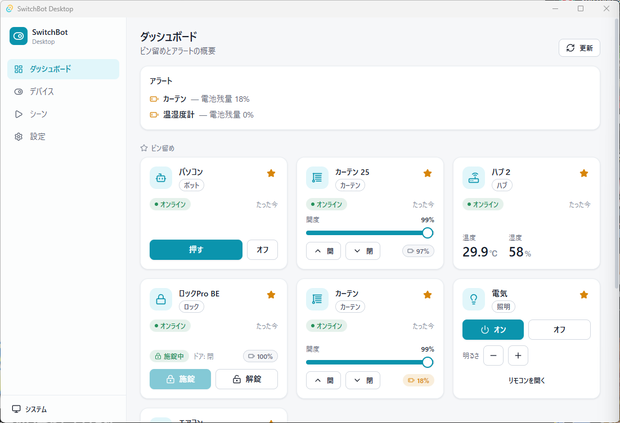Click the カーテン 25 curtain icon
This screenshot has height=423, width=620.
[317, 178]
